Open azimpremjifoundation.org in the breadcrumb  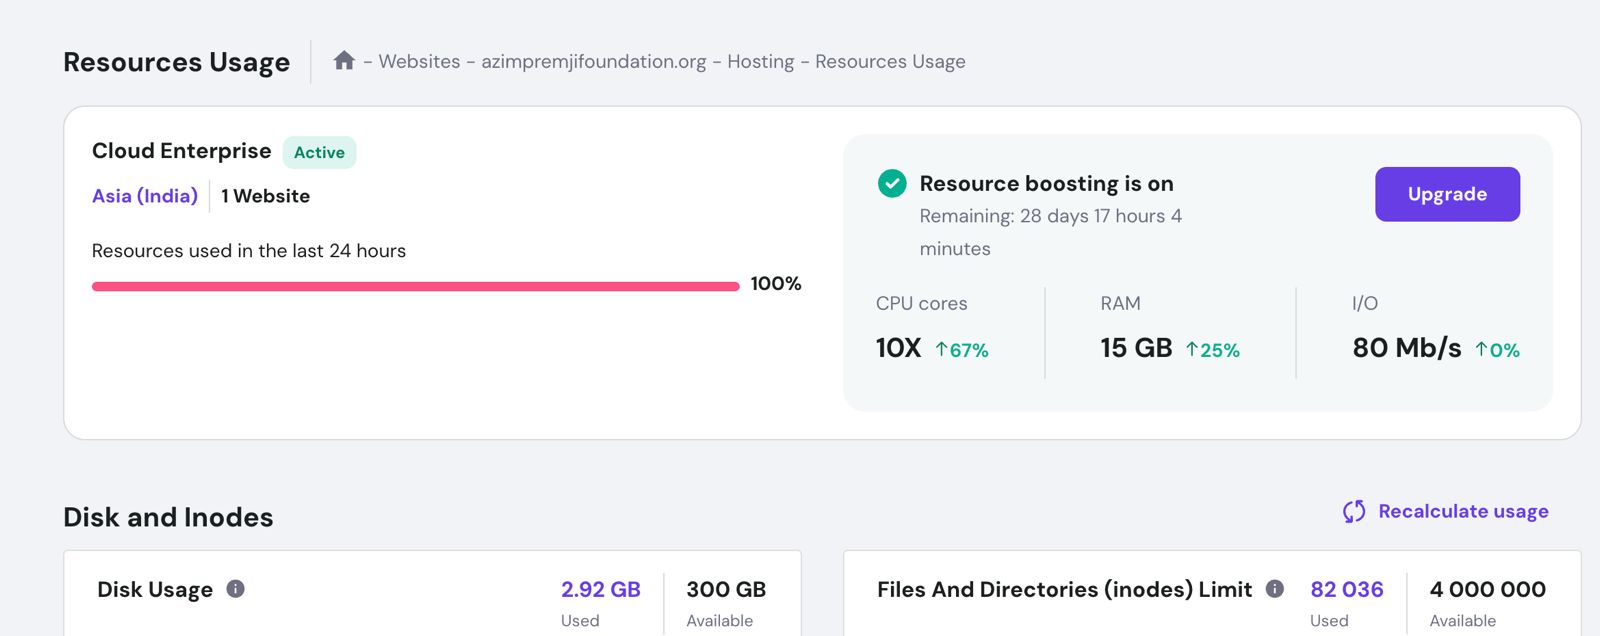click(x=594, y=62)
